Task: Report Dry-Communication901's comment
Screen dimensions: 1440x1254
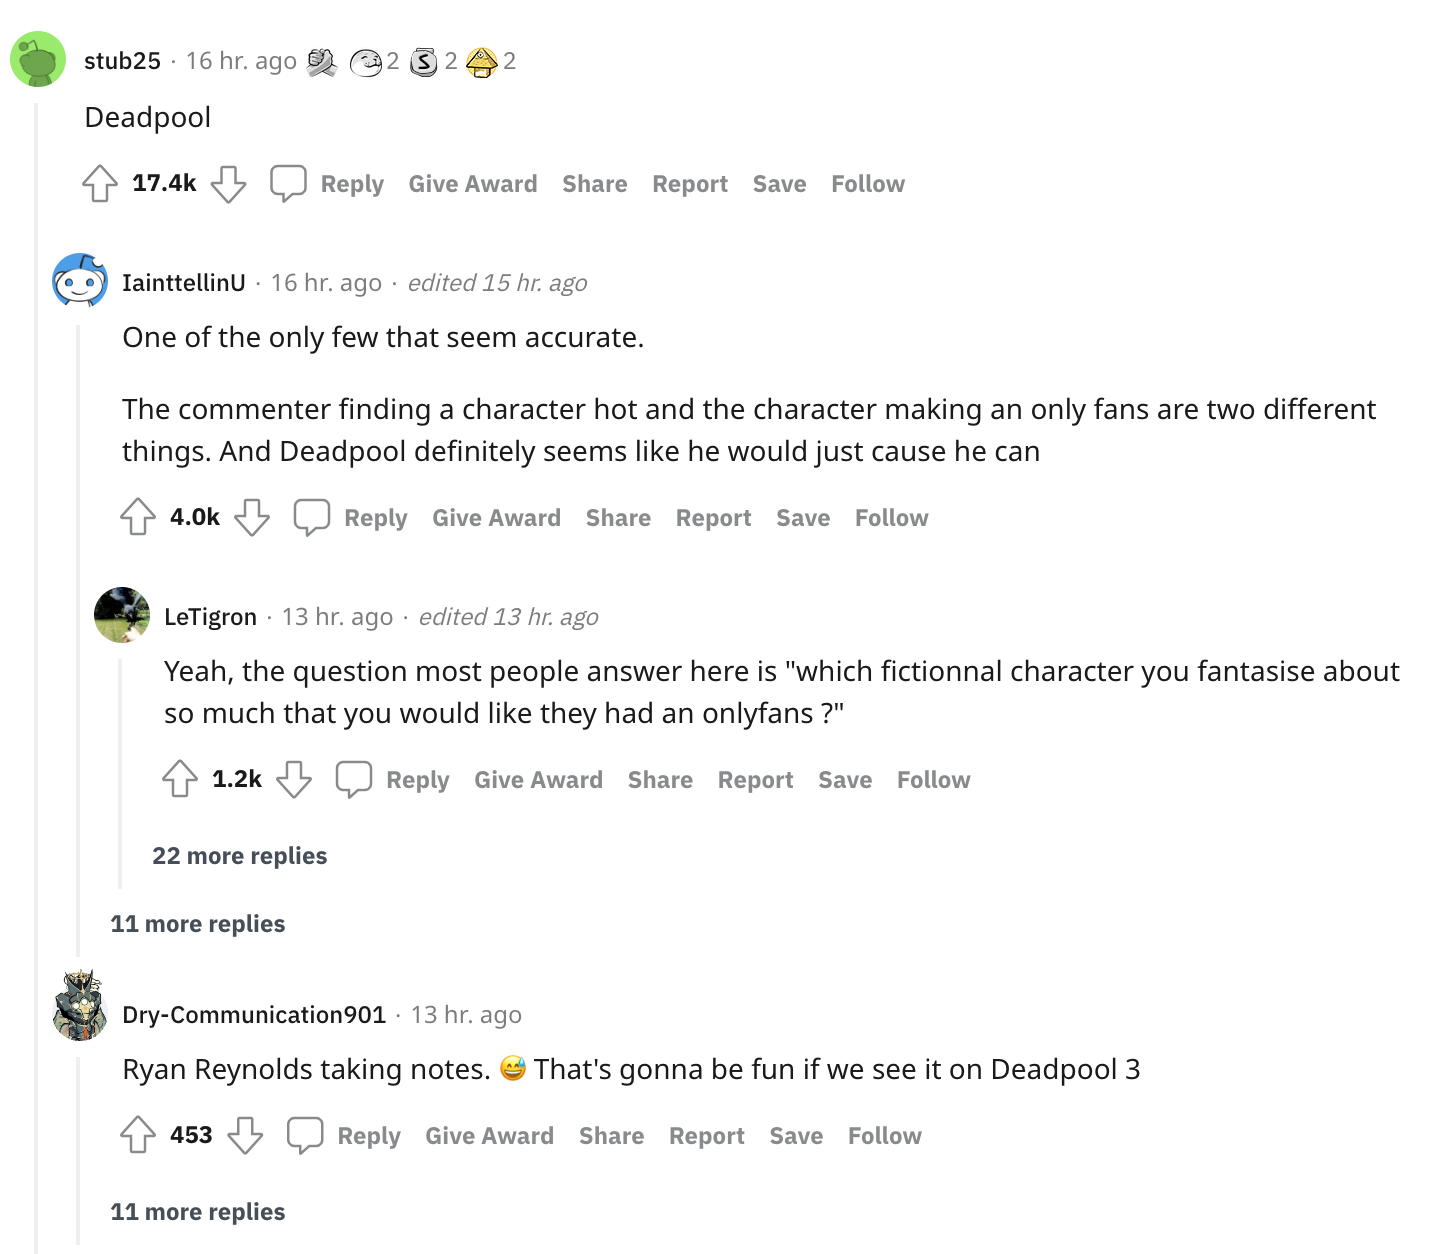Action: [706, 1136]
